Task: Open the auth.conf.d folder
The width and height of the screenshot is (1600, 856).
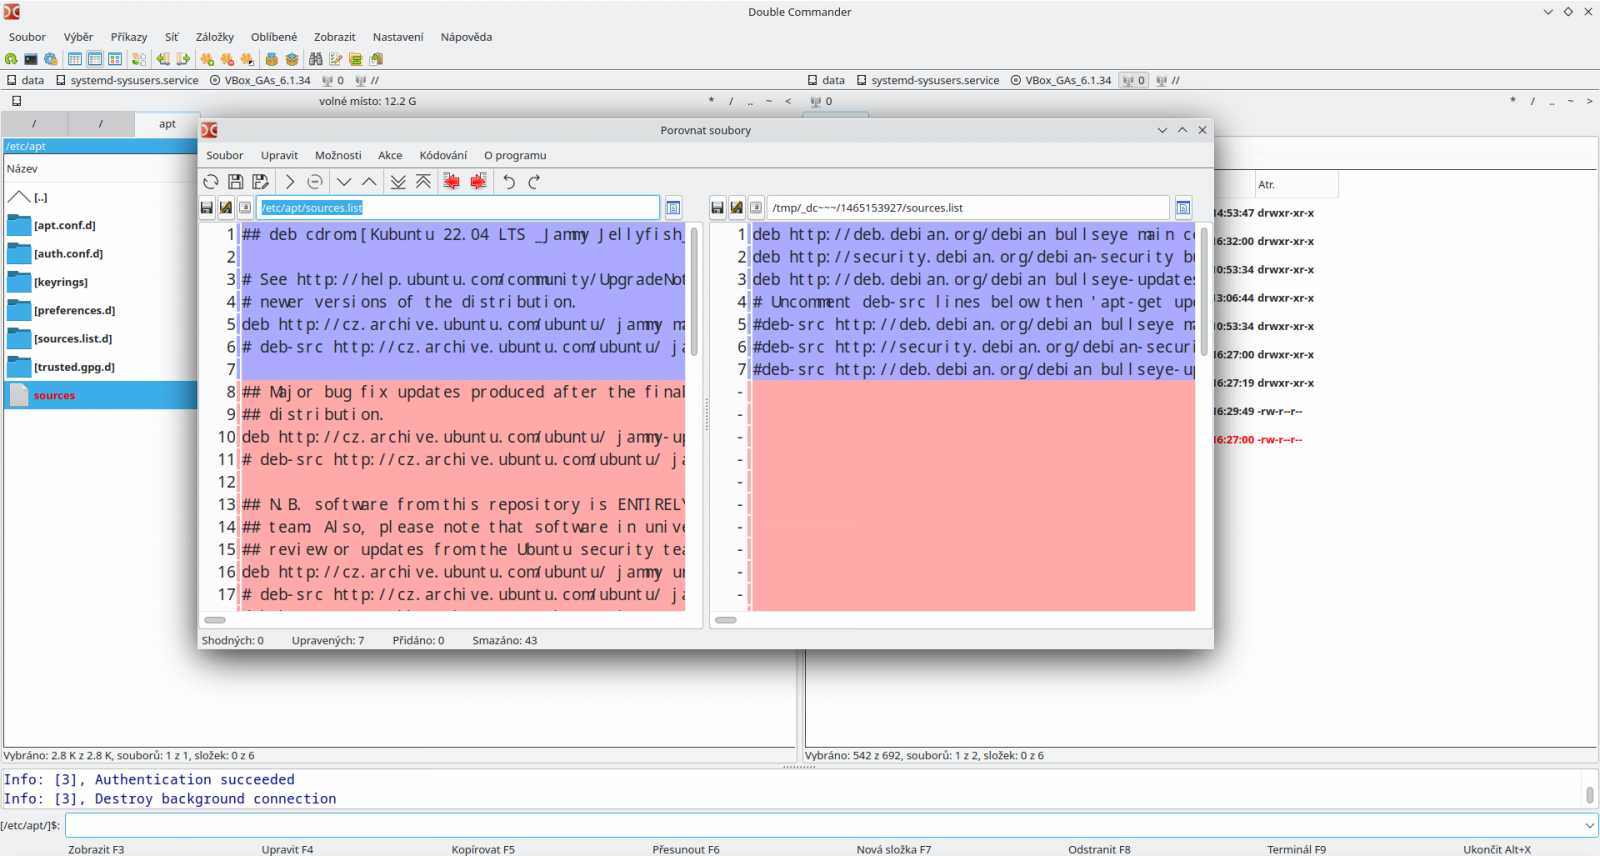Action: [68, 254]
